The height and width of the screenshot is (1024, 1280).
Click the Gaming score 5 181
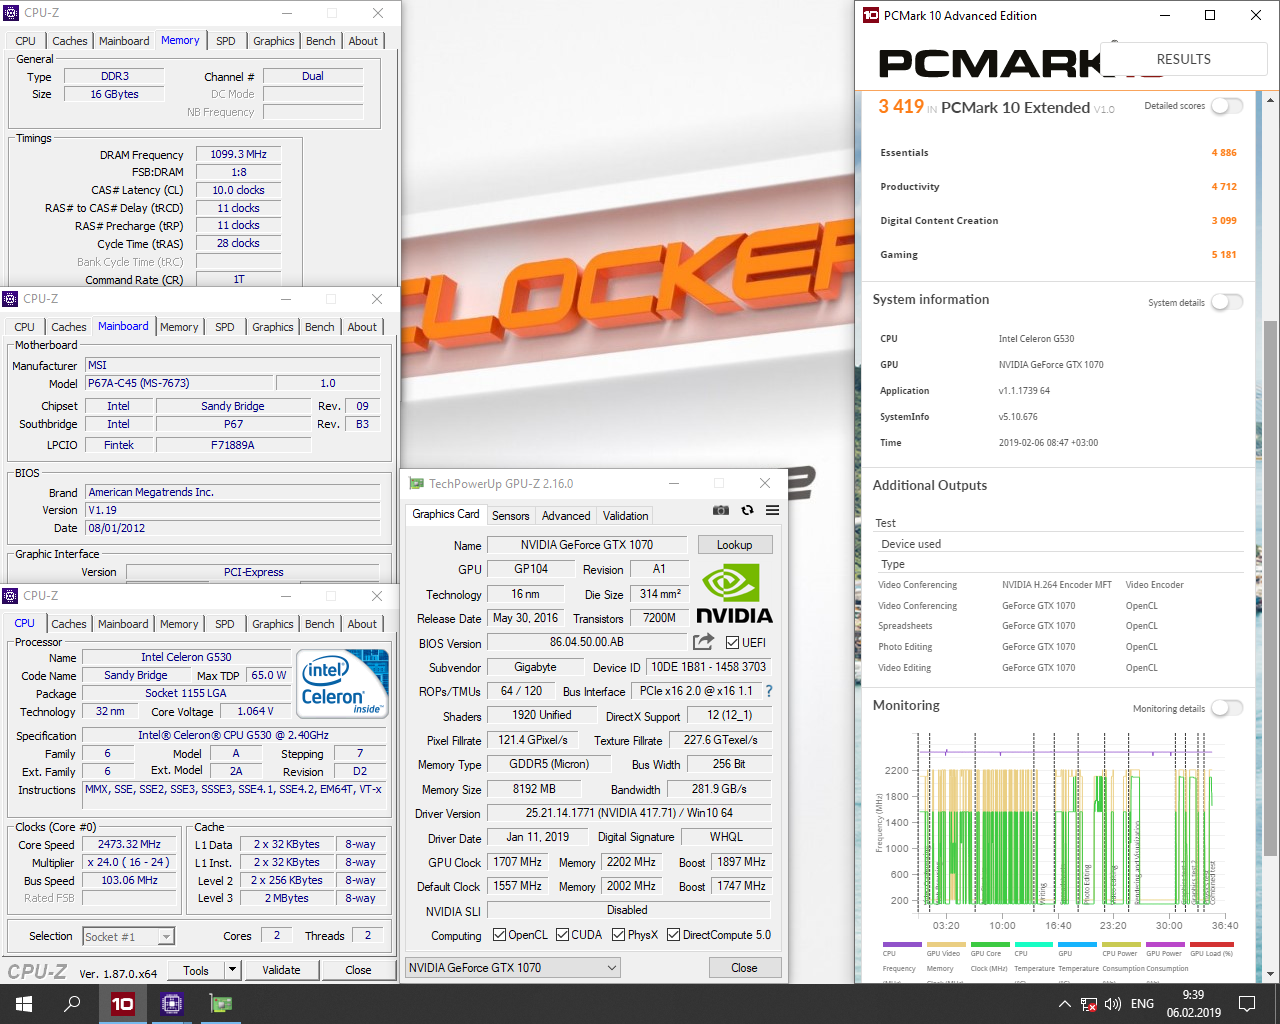(1224, 255)
